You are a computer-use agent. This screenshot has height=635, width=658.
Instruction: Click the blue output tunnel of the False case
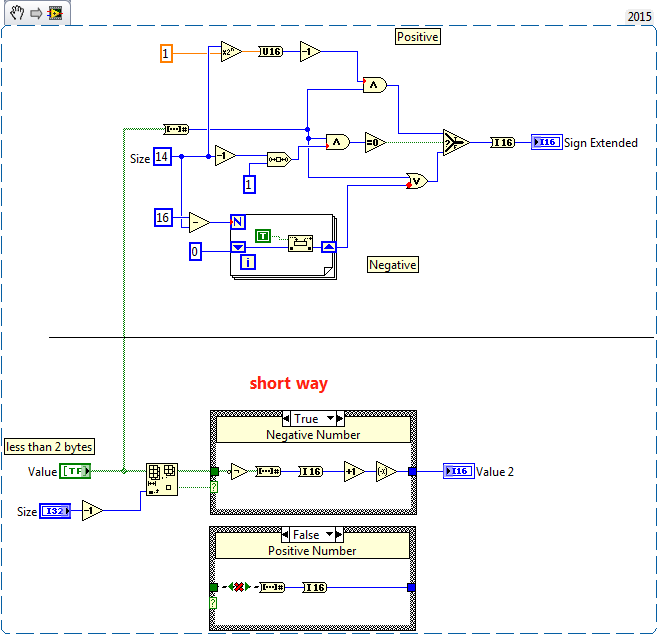point(411,587)
